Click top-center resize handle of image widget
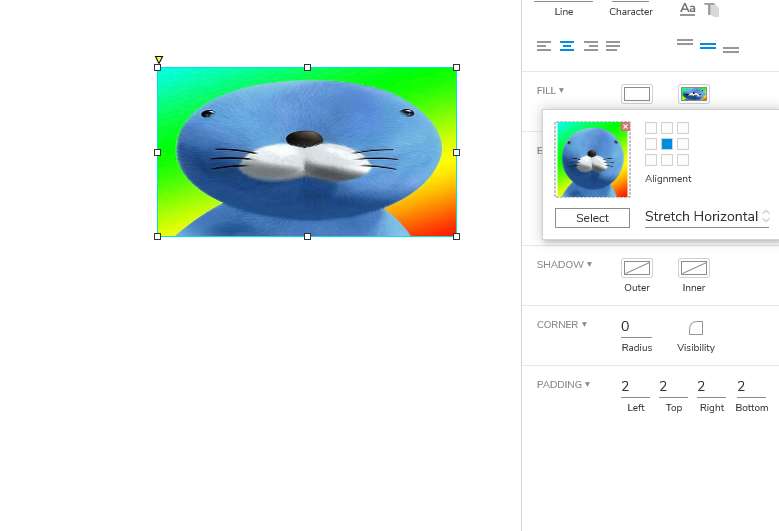The width and height of the screenshot is (779, 531). tap(308, 68)
